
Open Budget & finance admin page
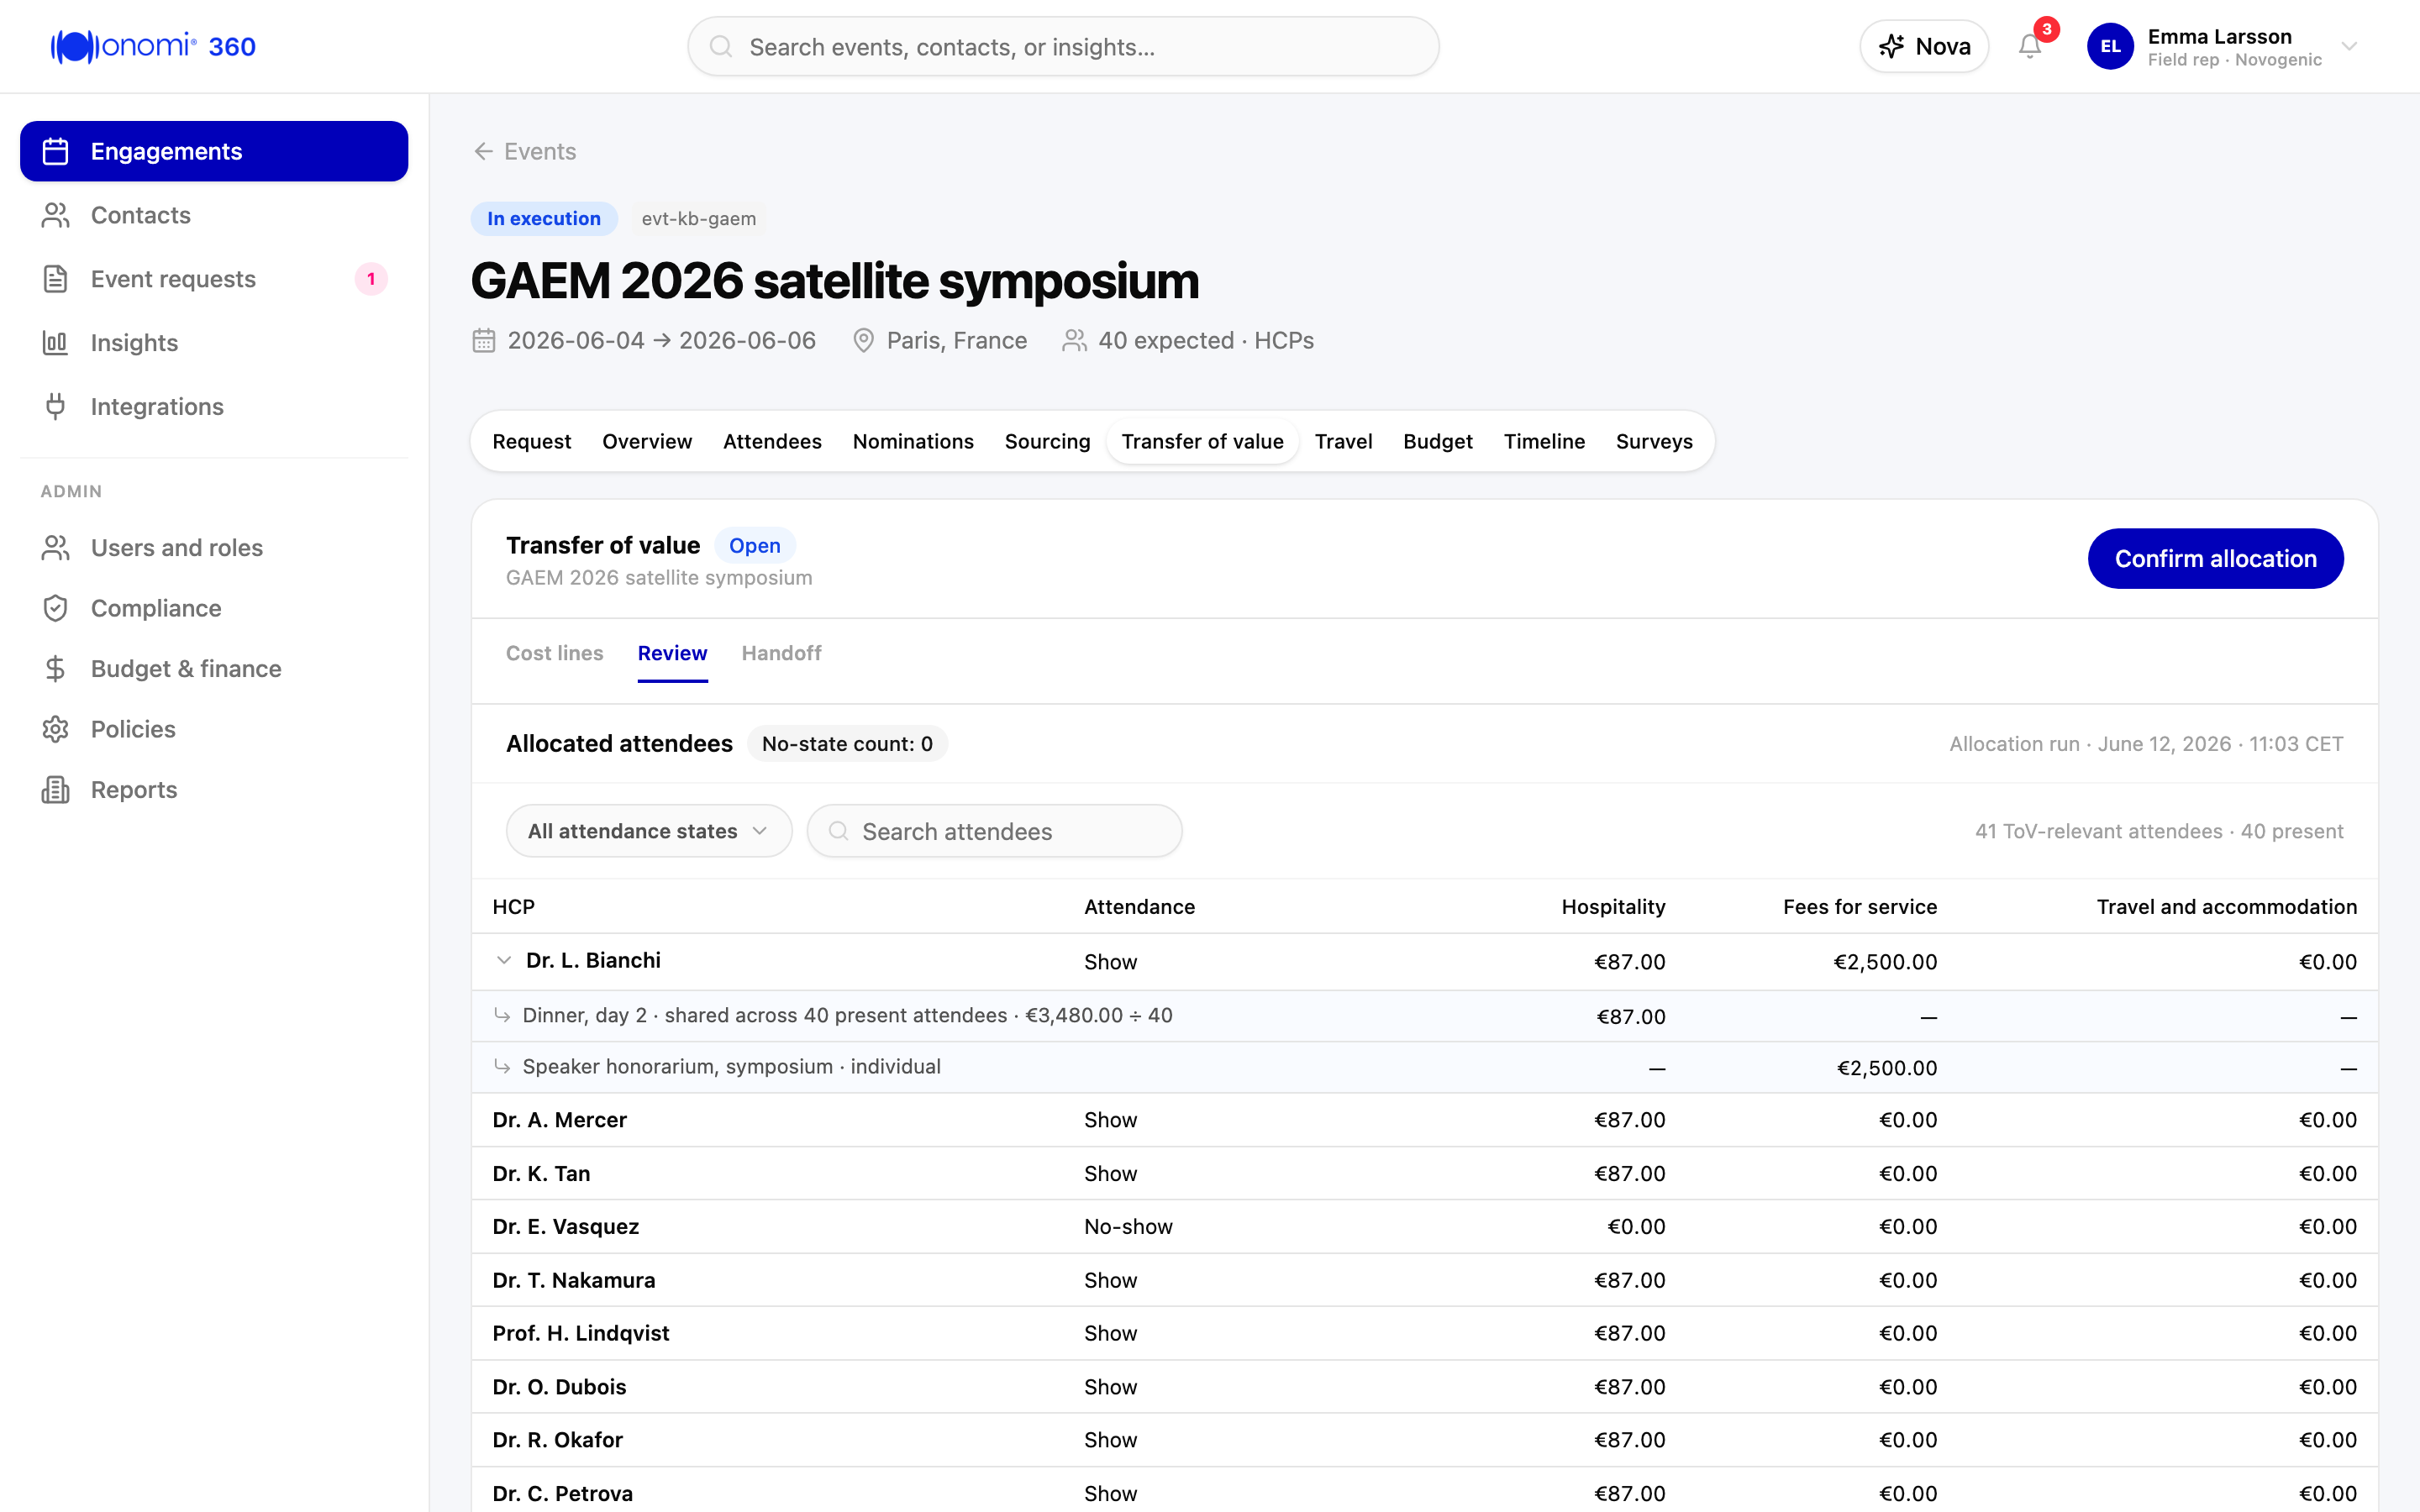(214, 669)
